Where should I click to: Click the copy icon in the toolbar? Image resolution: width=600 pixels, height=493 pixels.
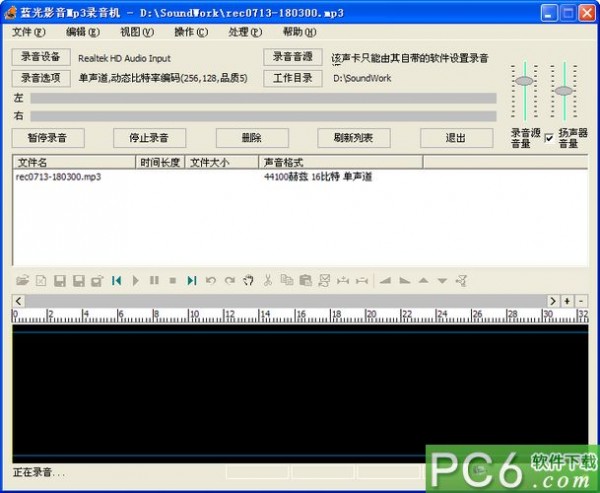coord(287,280)
